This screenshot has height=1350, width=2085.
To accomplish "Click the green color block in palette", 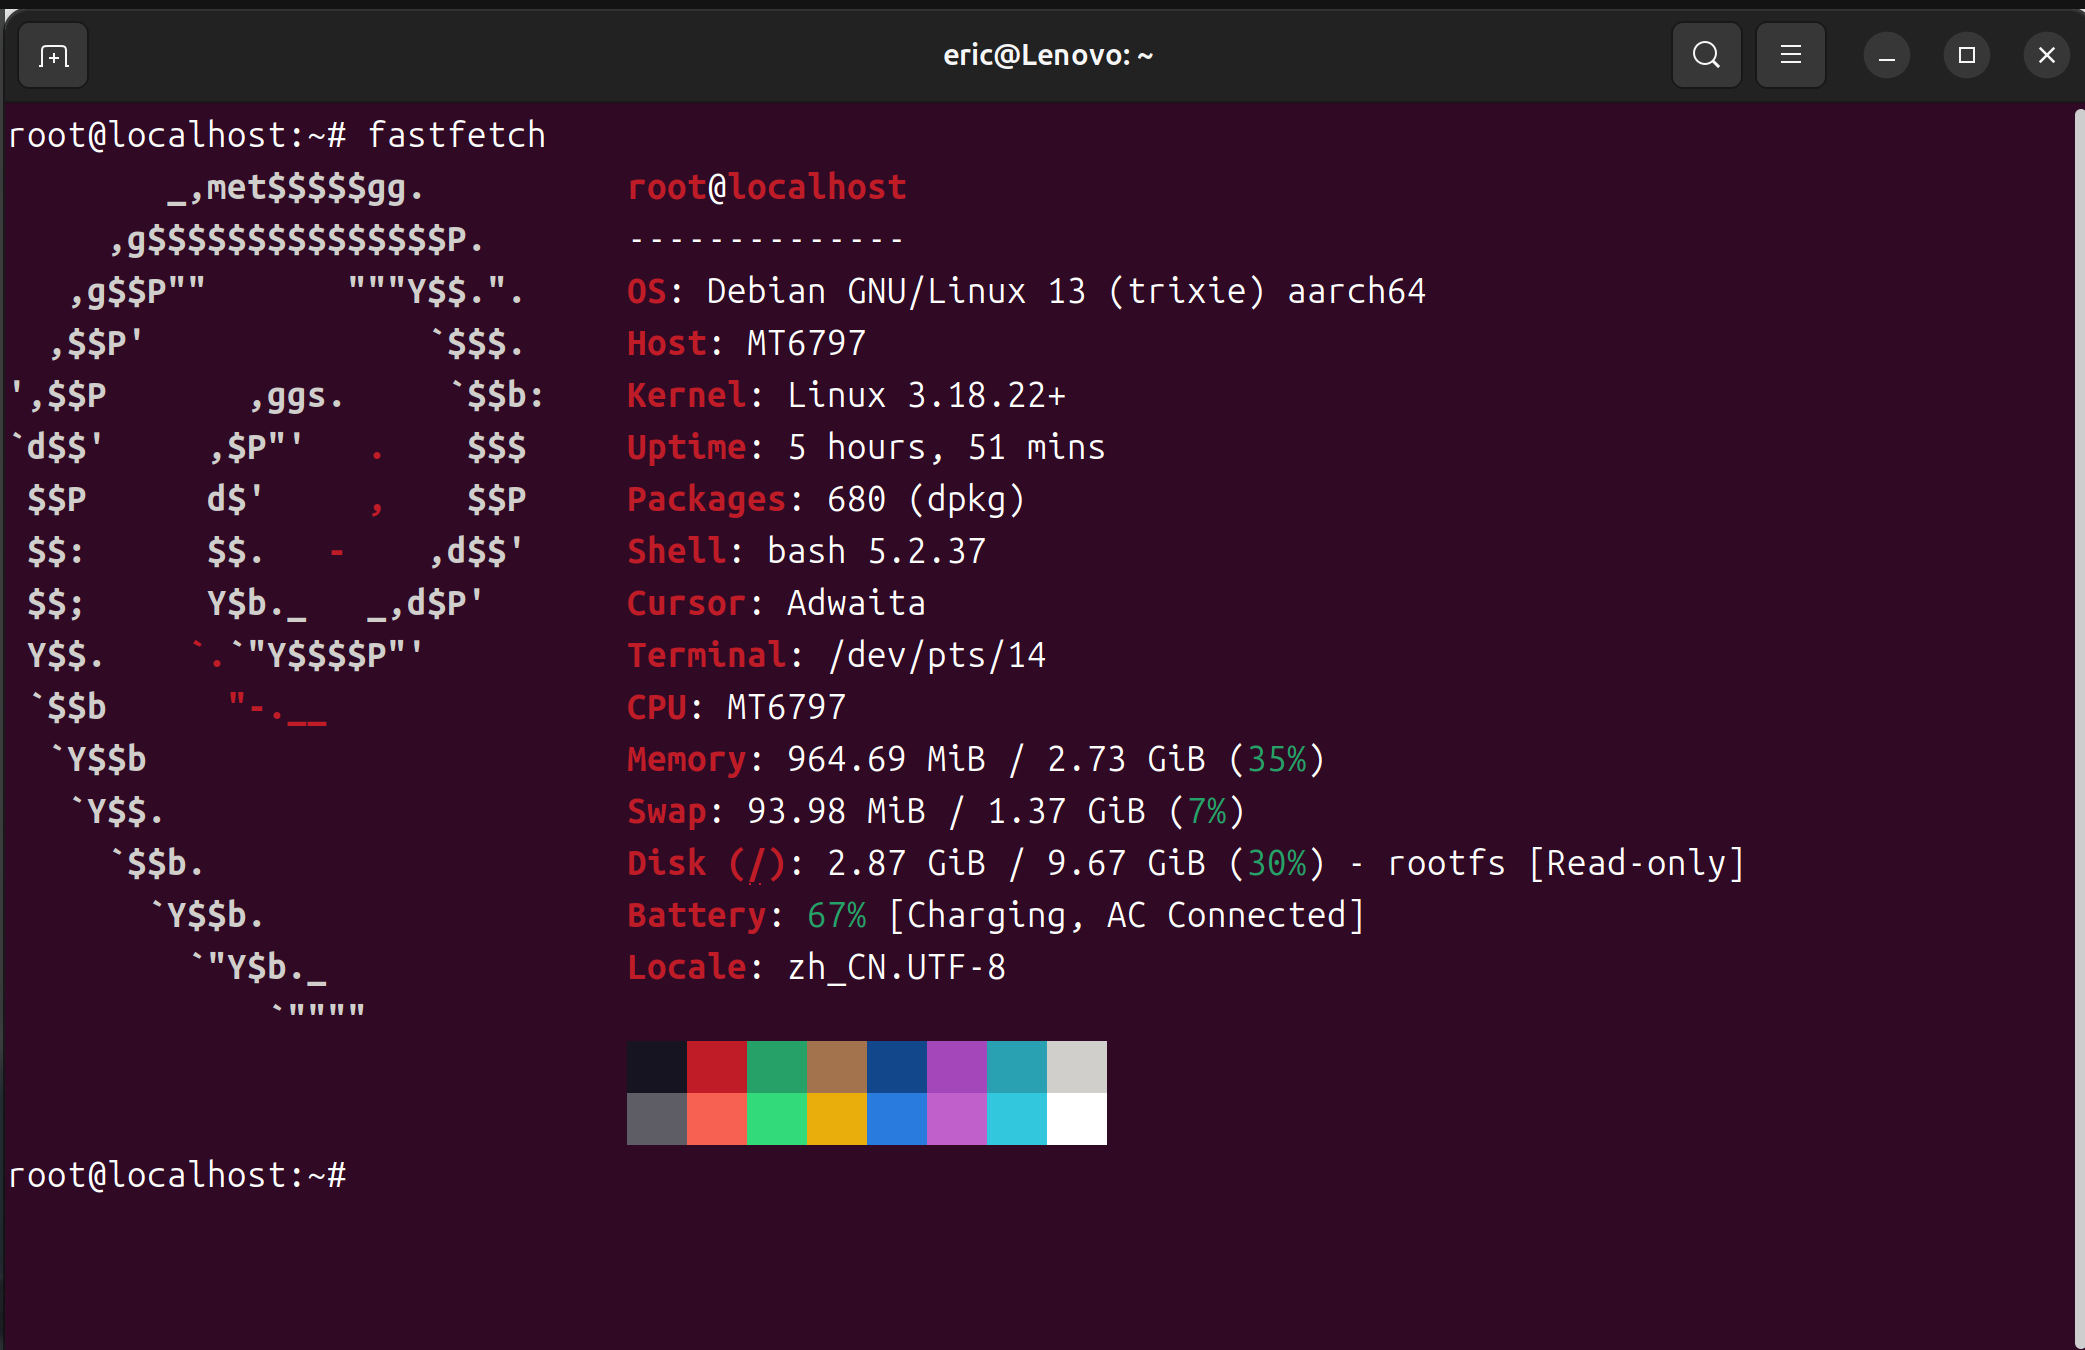I will tap(776, 1066).
